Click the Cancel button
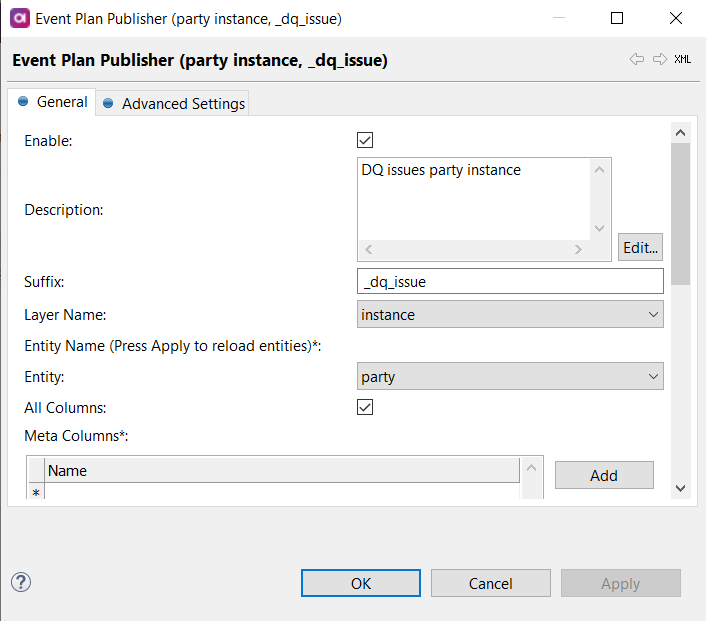The width and height of the screenshot is (706, 621). (x=490, y=584)
